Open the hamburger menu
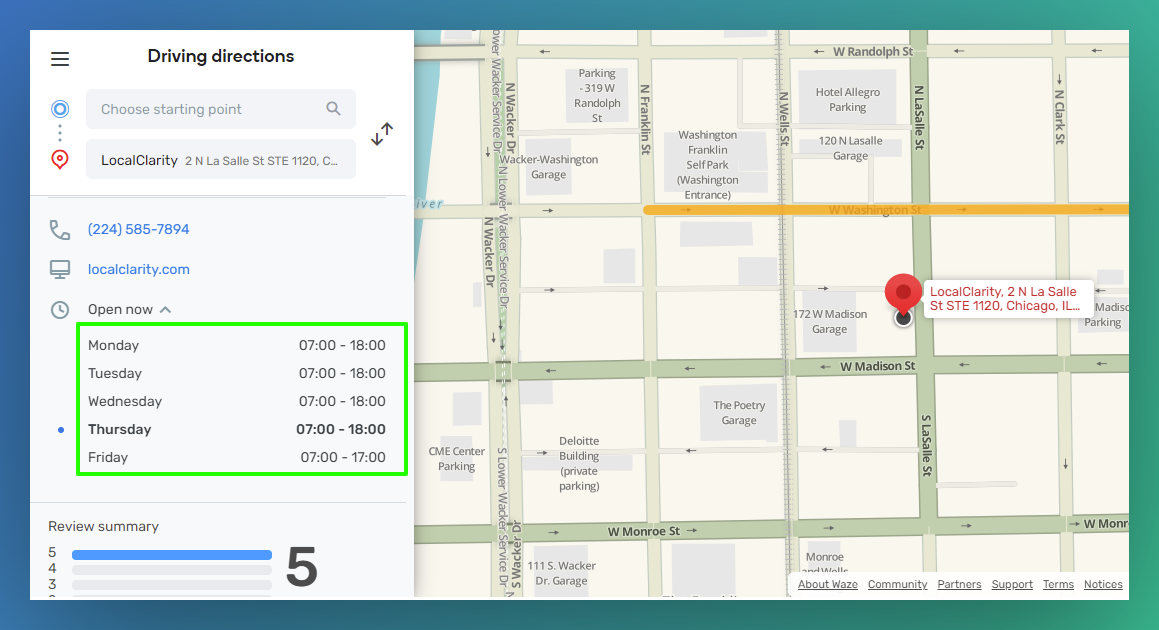The width and height of the screenshot is (1159, 630). [x=60, y=59]
